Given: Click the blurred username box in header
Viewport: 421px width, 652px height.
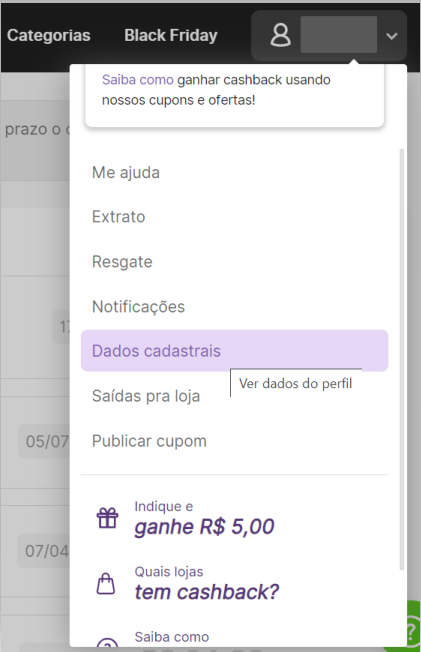Looking at the screenshot, I should pos(339,35).
